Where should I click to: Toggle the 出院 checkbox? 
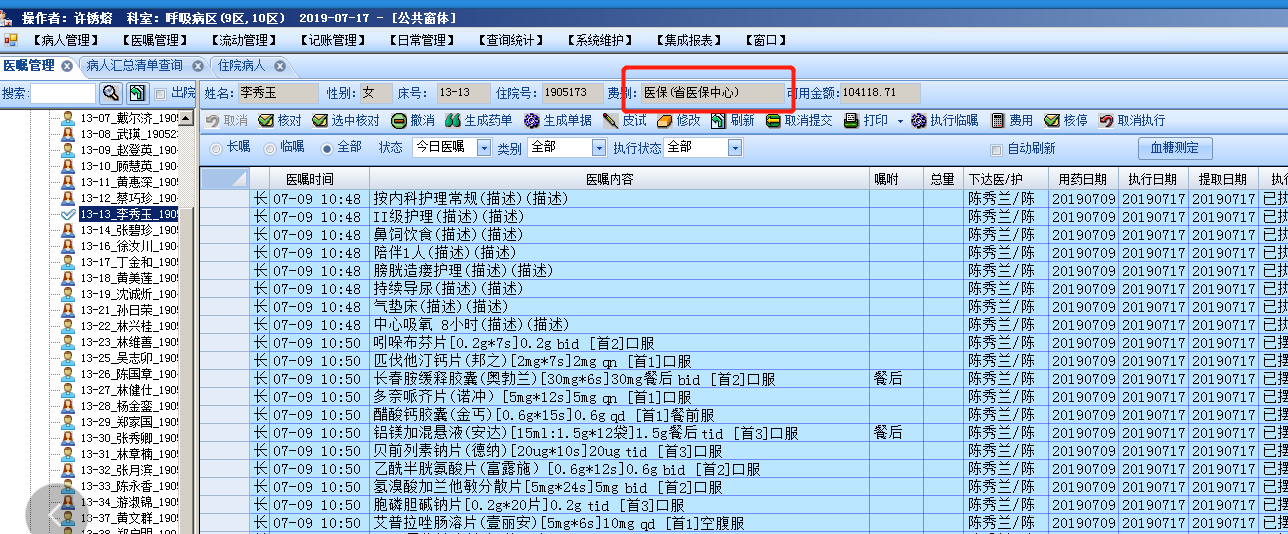(161, 93)
